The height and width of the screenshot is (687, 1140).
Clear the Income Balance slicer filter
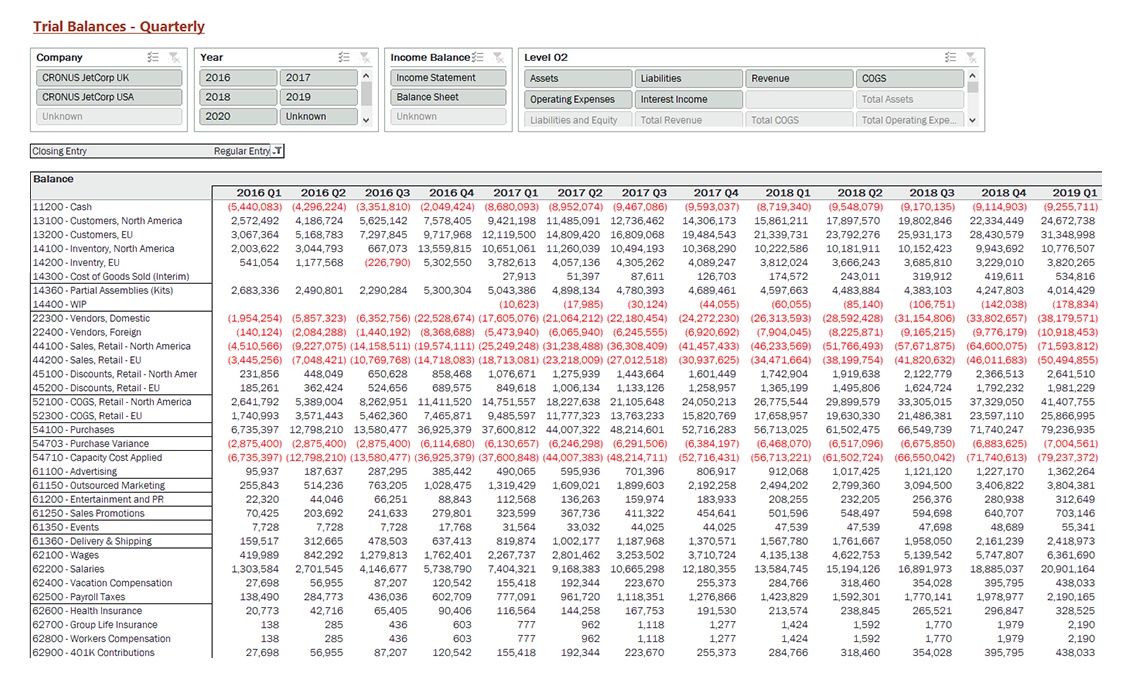click(499, 57)
